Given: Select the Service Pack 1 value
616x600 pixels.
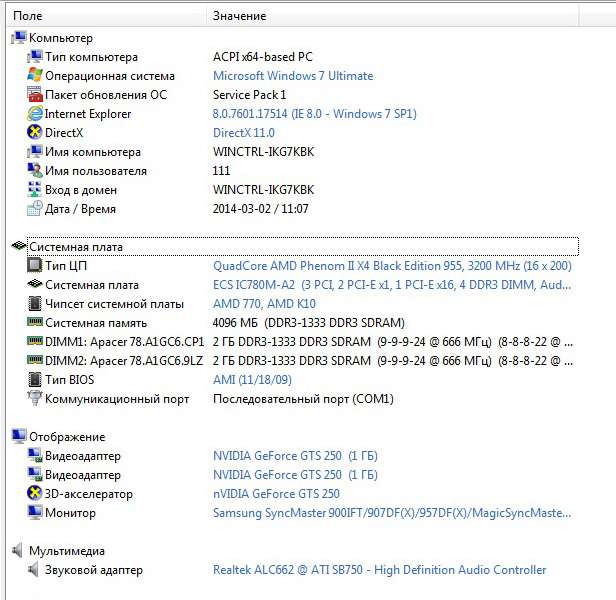Looking at the screenshot, I should 249,95.
